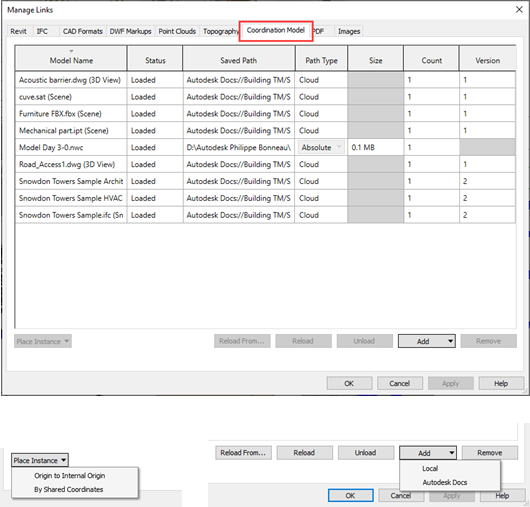530x507 pixels.
Task: Confirm with the dialog OK button
Action: click(349, 383)
